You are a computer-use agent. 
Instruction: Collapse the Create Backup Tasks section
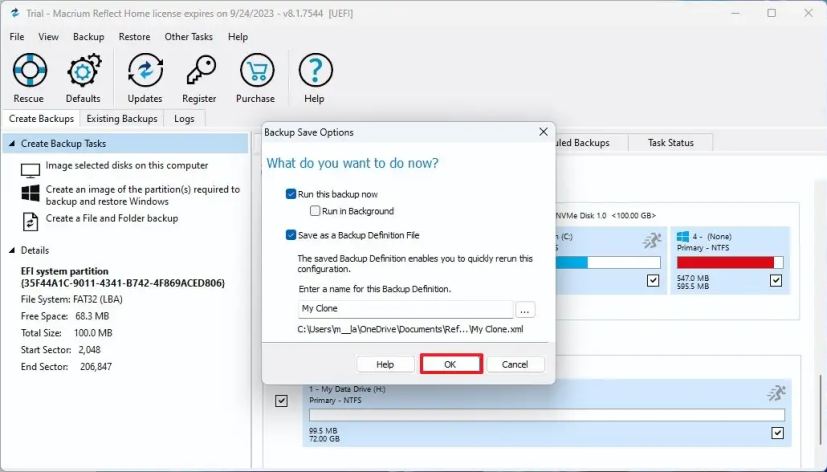tap(12, 143)
